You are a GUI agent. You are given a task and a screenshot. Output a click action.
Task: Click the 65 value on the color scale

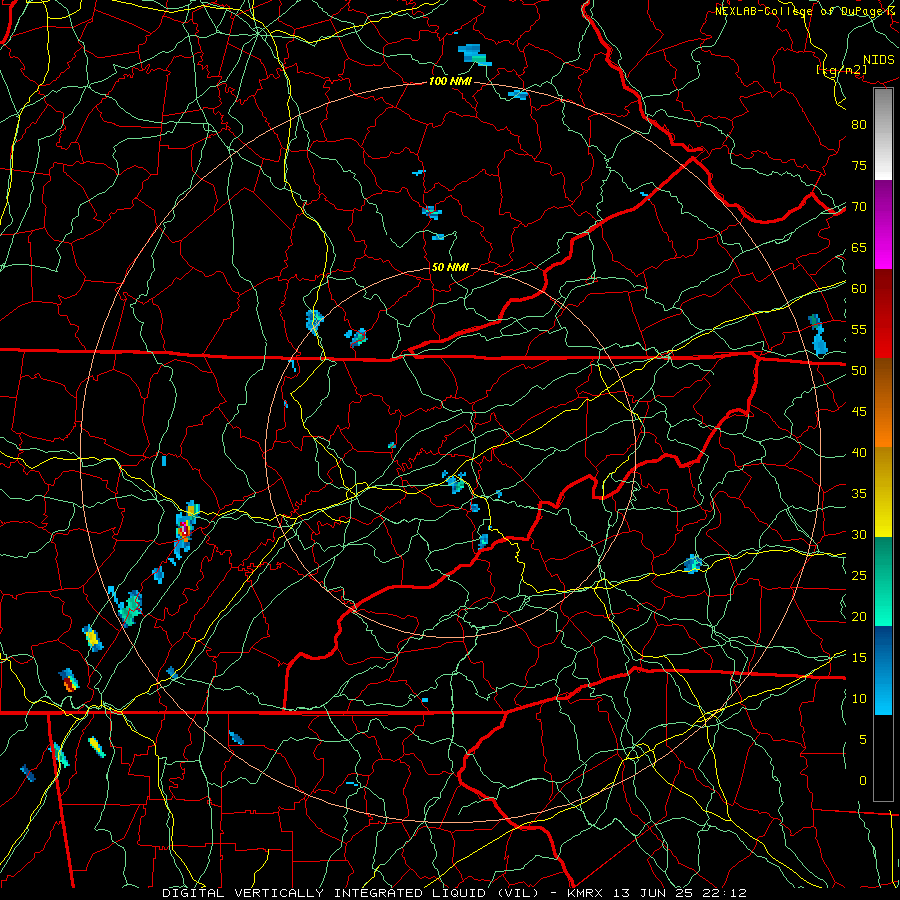(x=859, y=248)
